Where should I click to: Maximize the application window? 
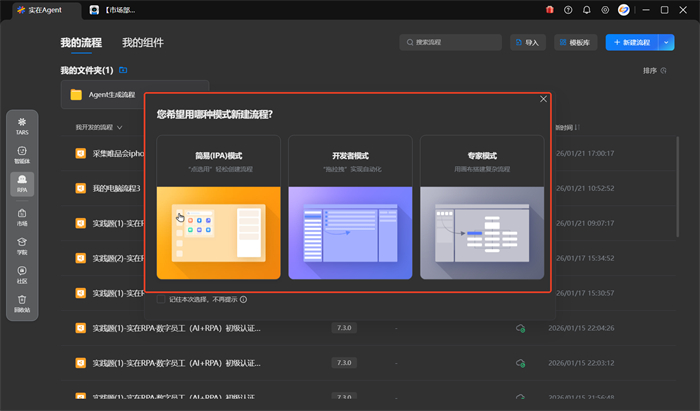[664, 10]
